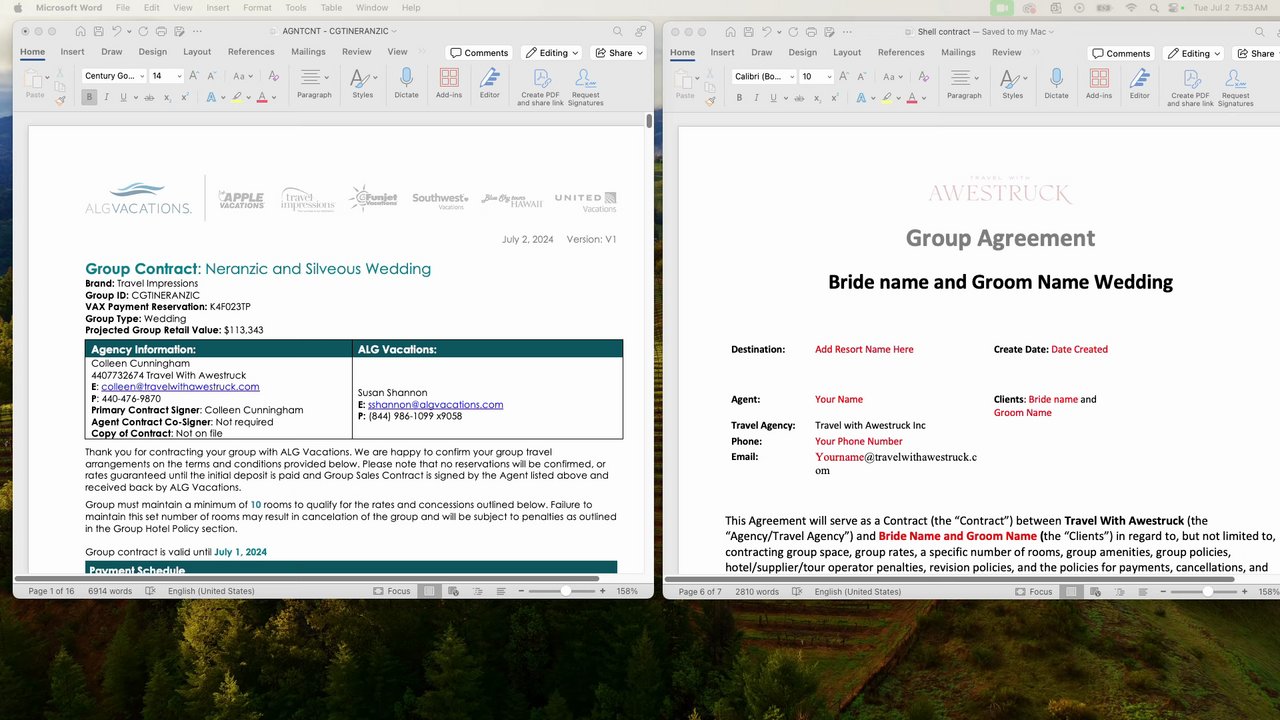Toggle Strikethrough in the AGNTCNT window
This screenshot has width=1280, height=720.
point(149,98)
